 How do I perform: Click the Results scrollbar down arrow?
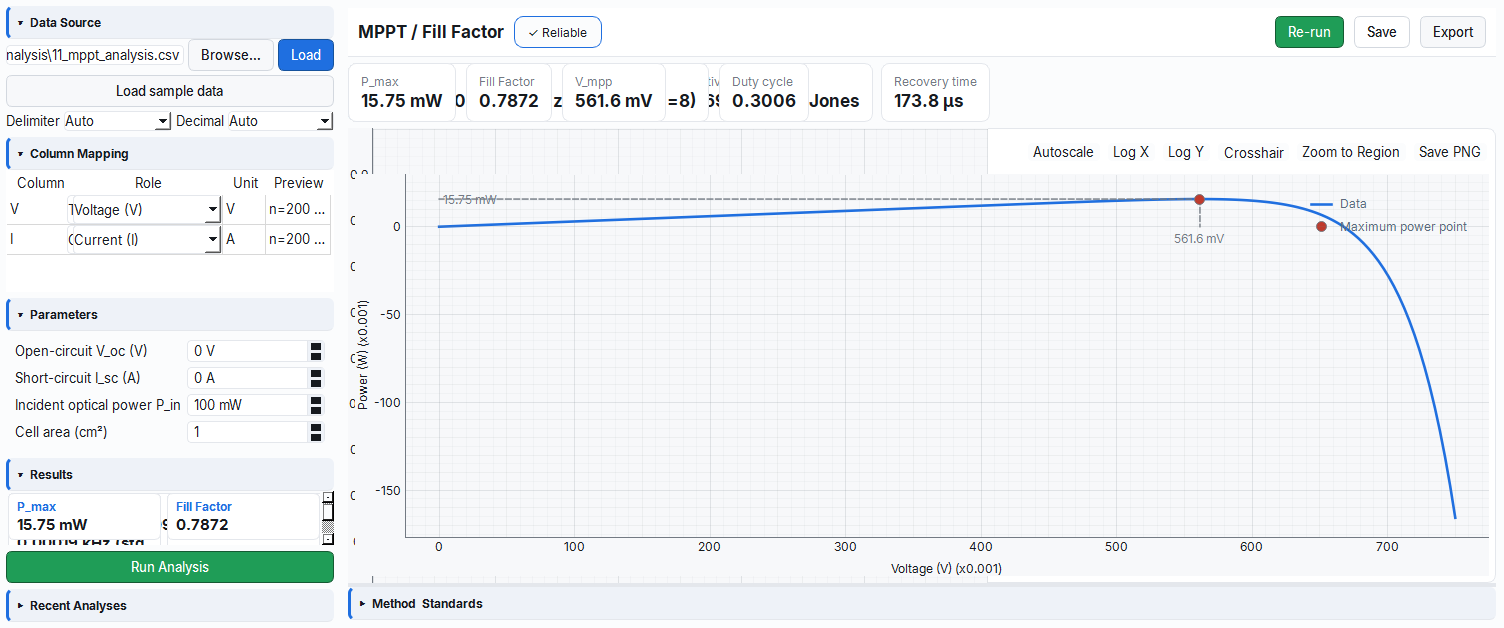point(327,539)
